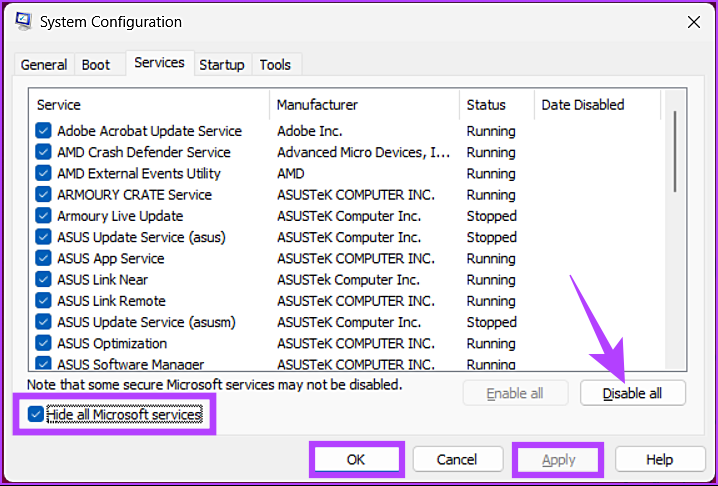Toggle ASUS Update Service (asus) checkbox

coord(43,237)
